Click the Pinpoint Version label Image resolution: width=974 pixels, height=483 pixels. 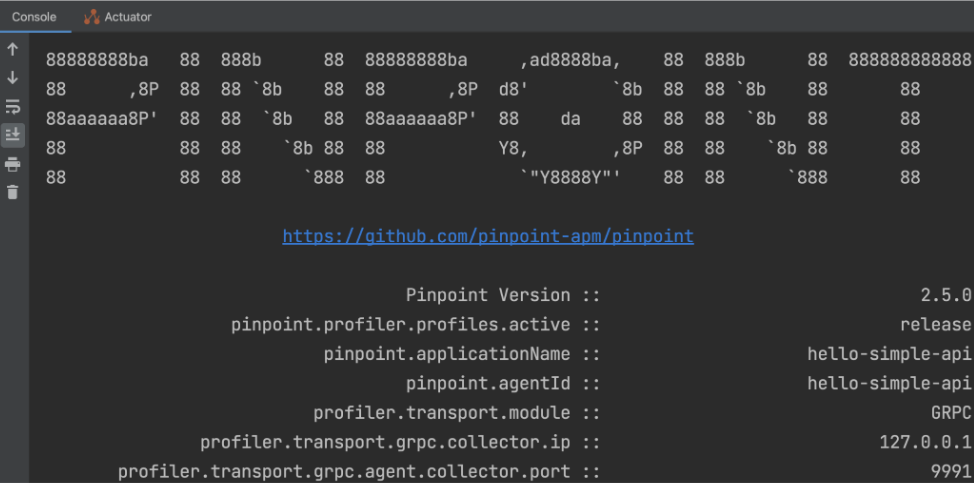488,295
